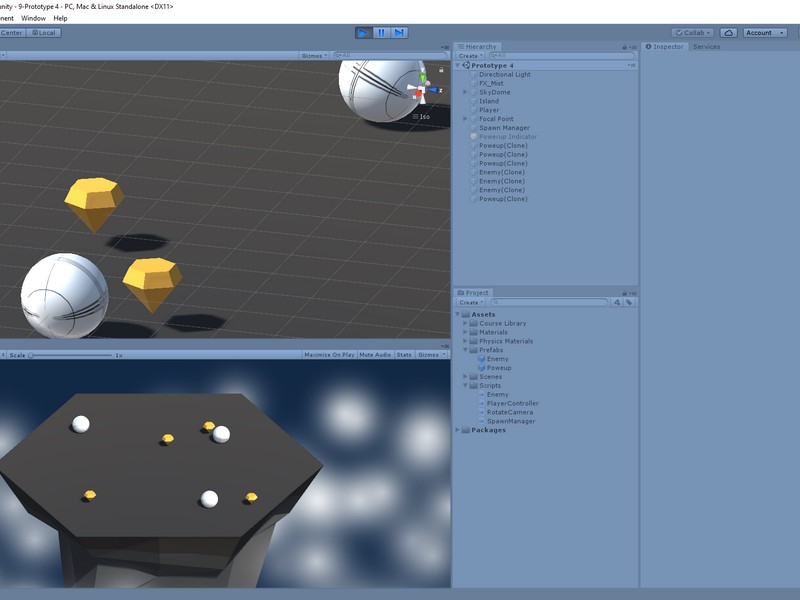Pause the running game

(x=381, y=33)
